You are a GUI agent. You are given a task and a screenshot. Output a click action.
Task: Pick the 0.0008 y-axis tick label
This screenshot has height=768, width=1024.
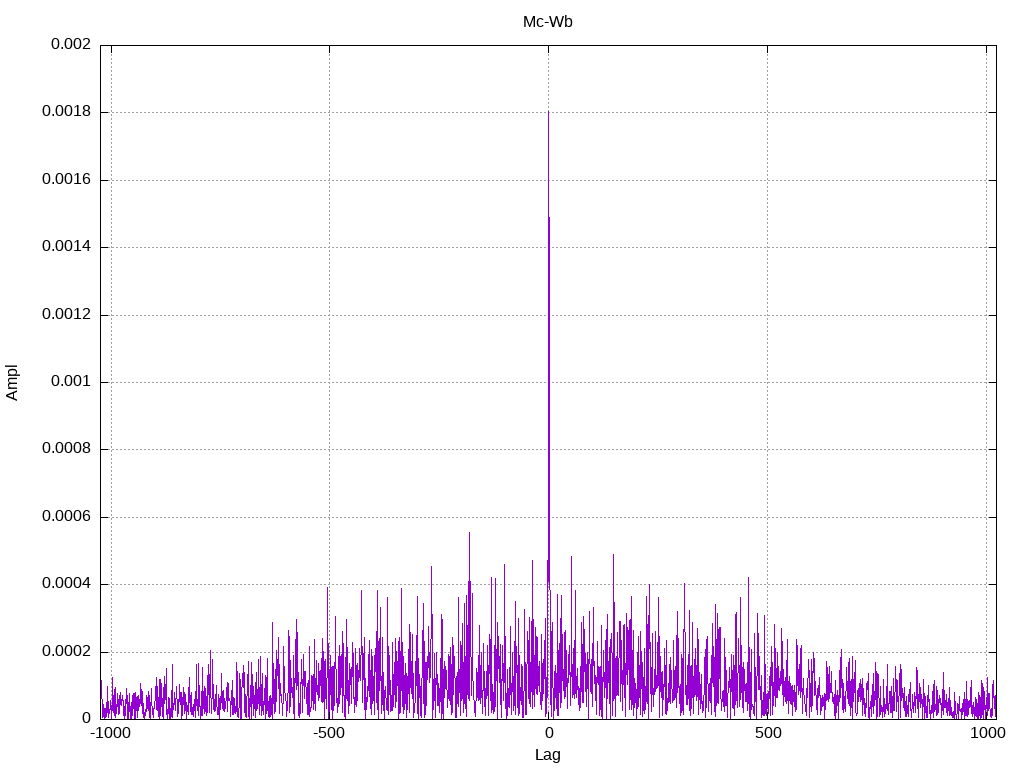(x=66, y=449)
